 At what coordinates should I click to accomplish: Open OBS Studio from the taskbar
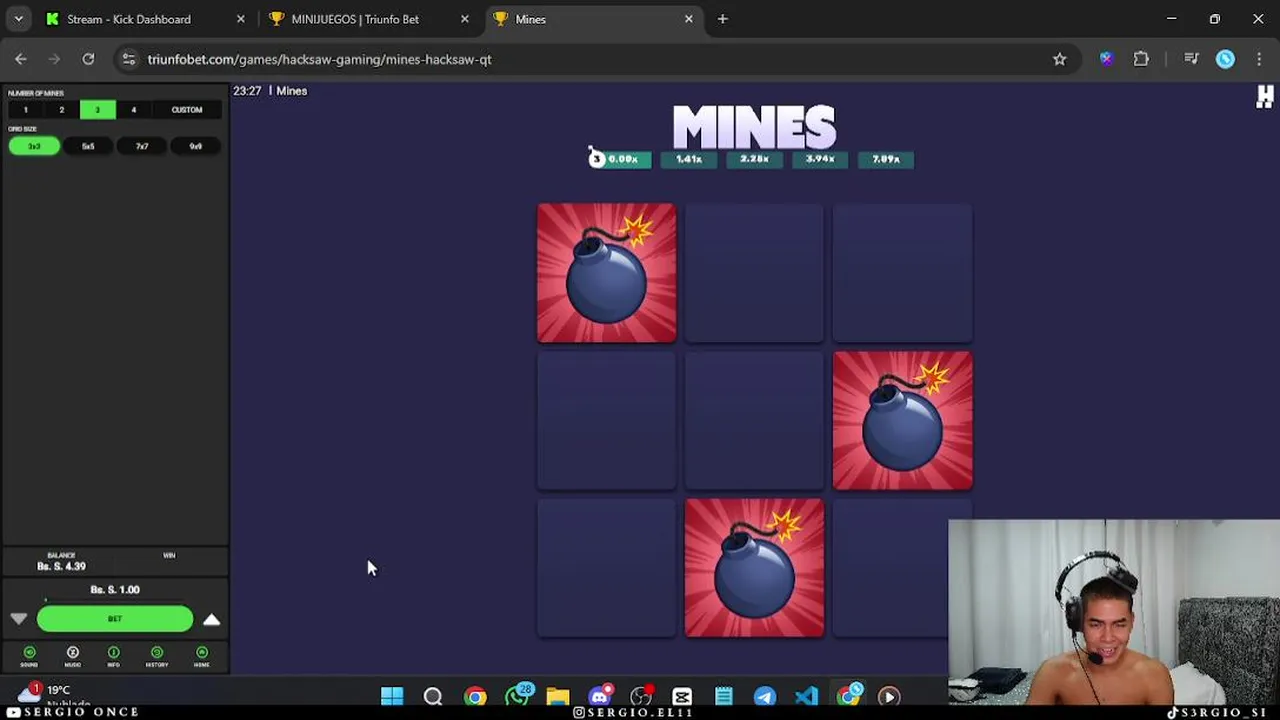(x=641, y=696)
